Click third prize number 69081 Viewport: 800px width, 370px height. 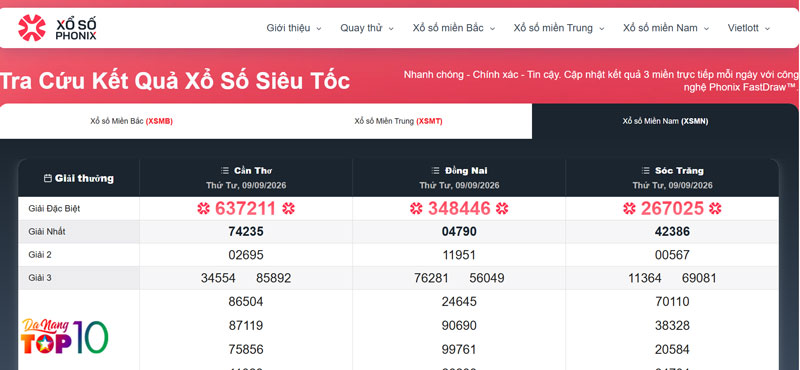pos(699,278)
